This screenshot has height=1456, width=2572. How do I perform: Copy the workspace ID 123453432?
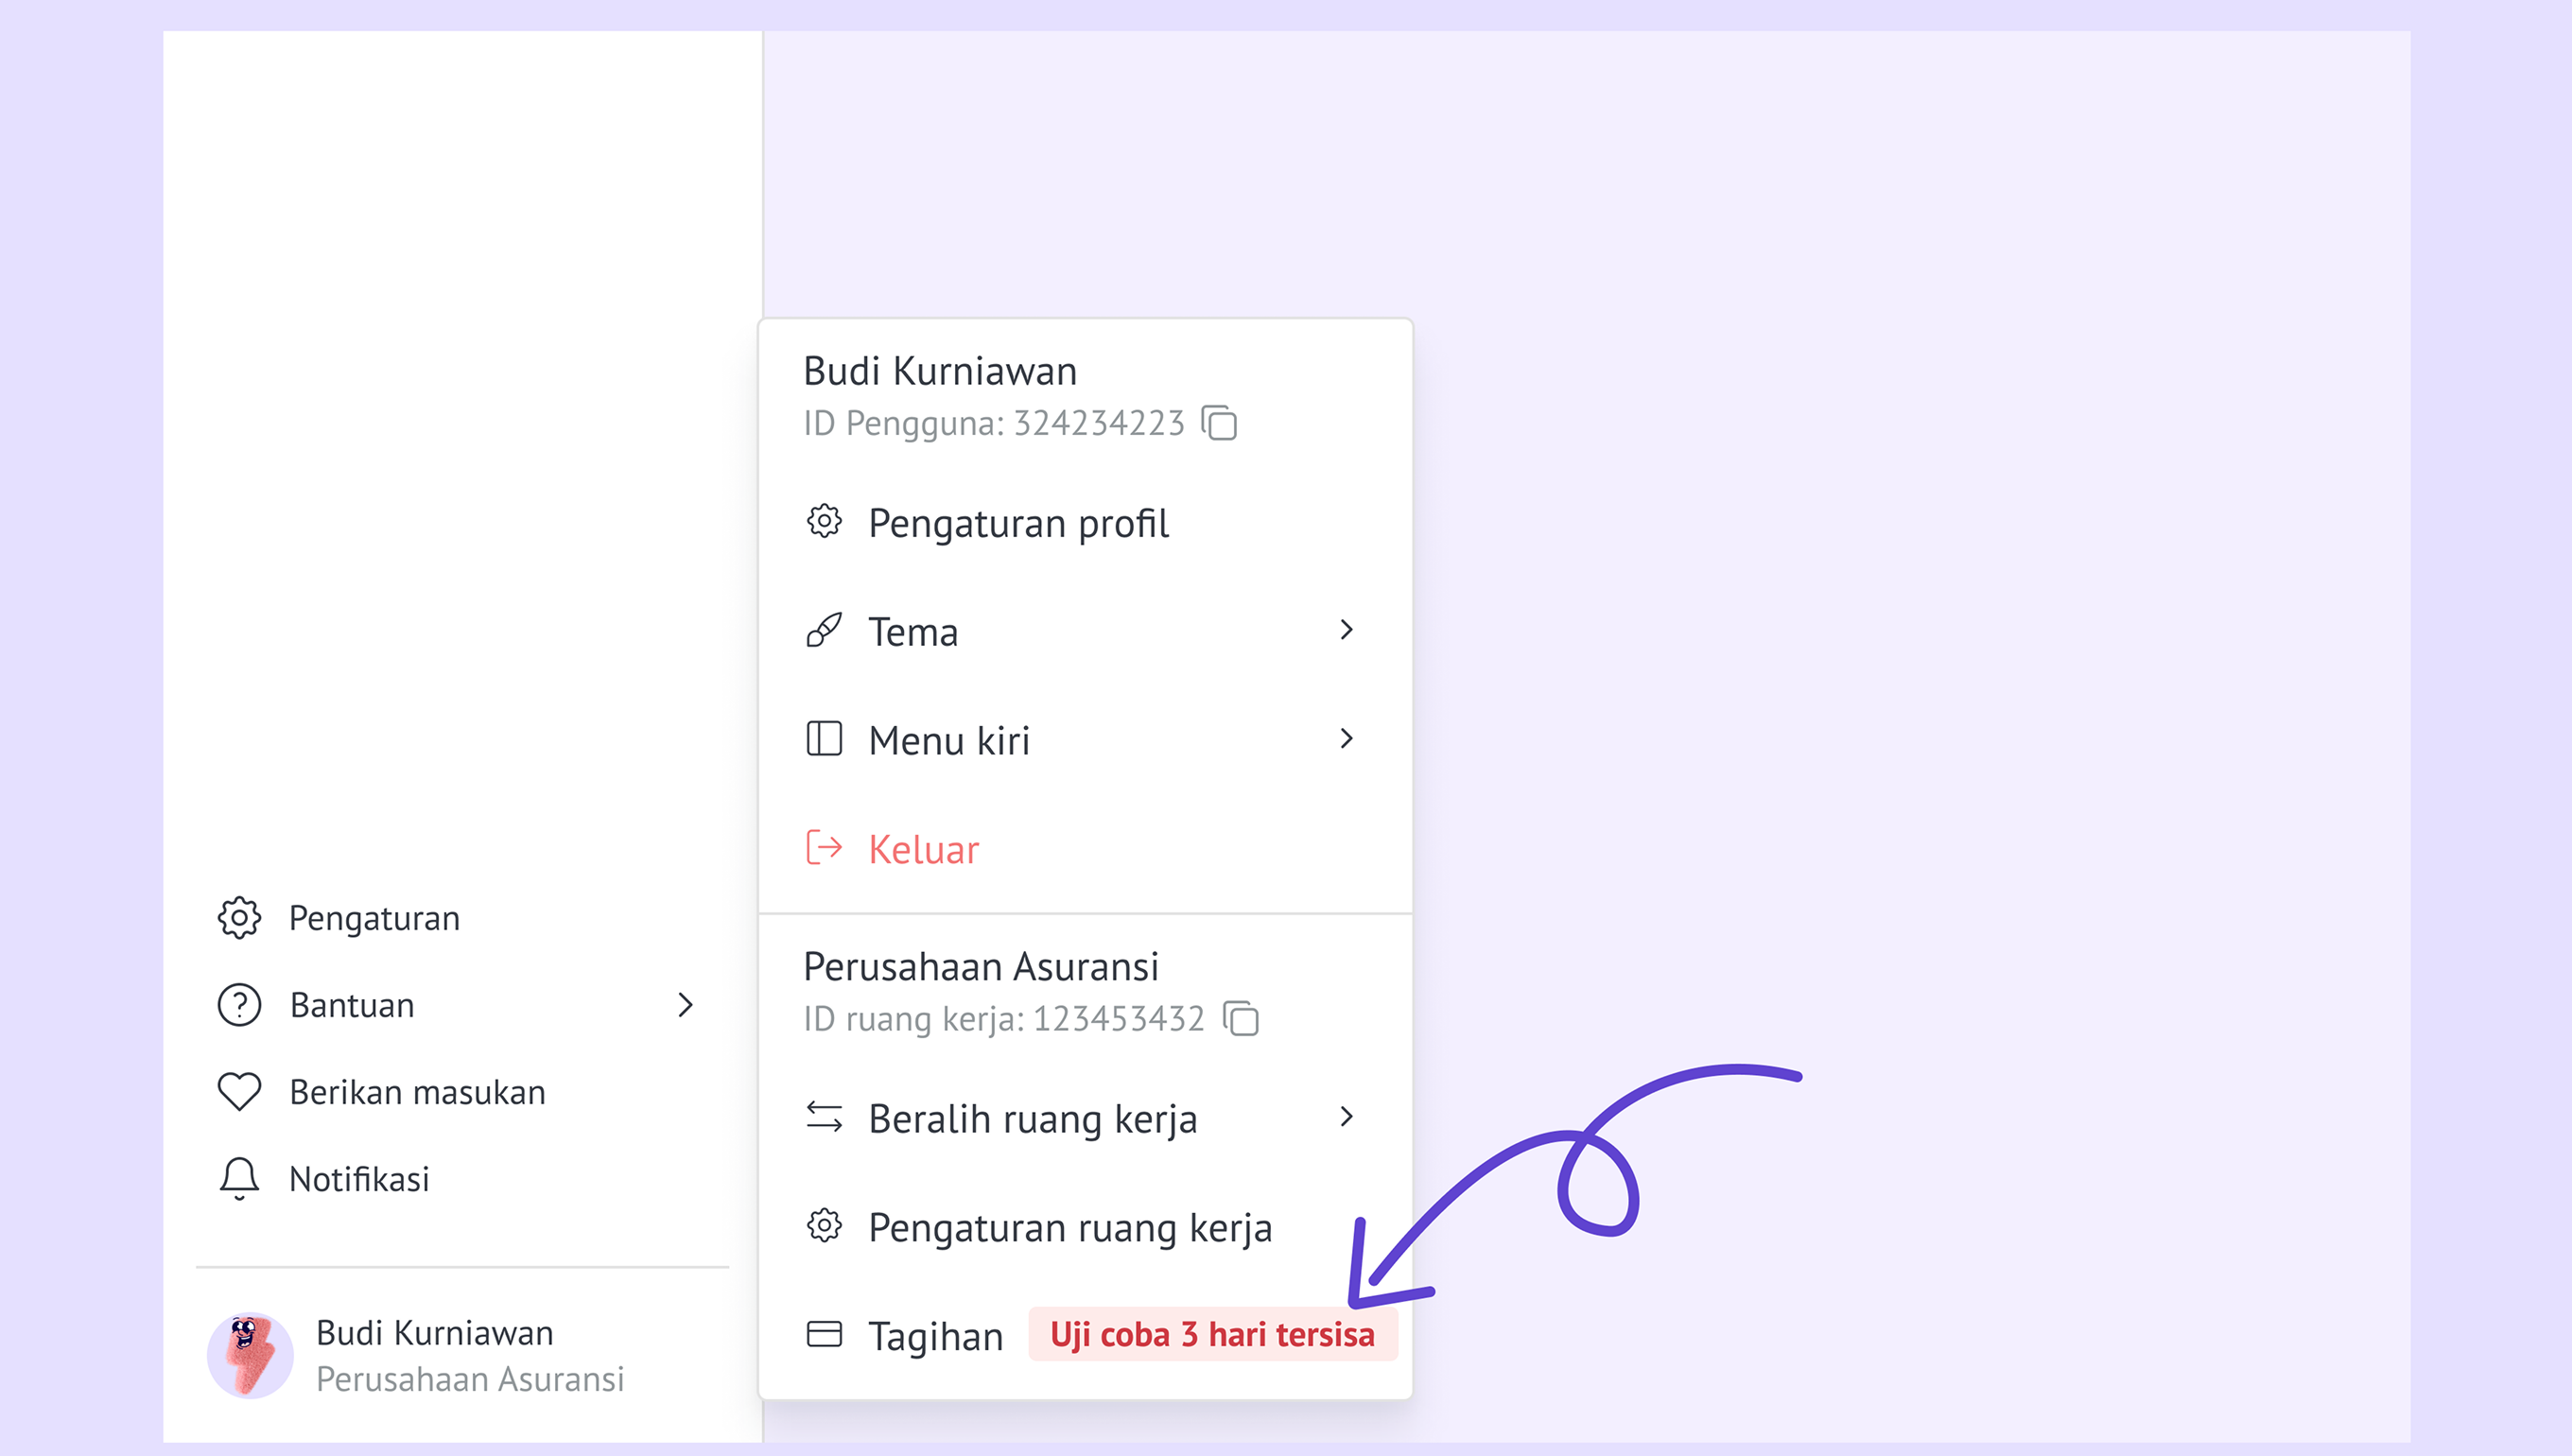tap(1241, 1019)
